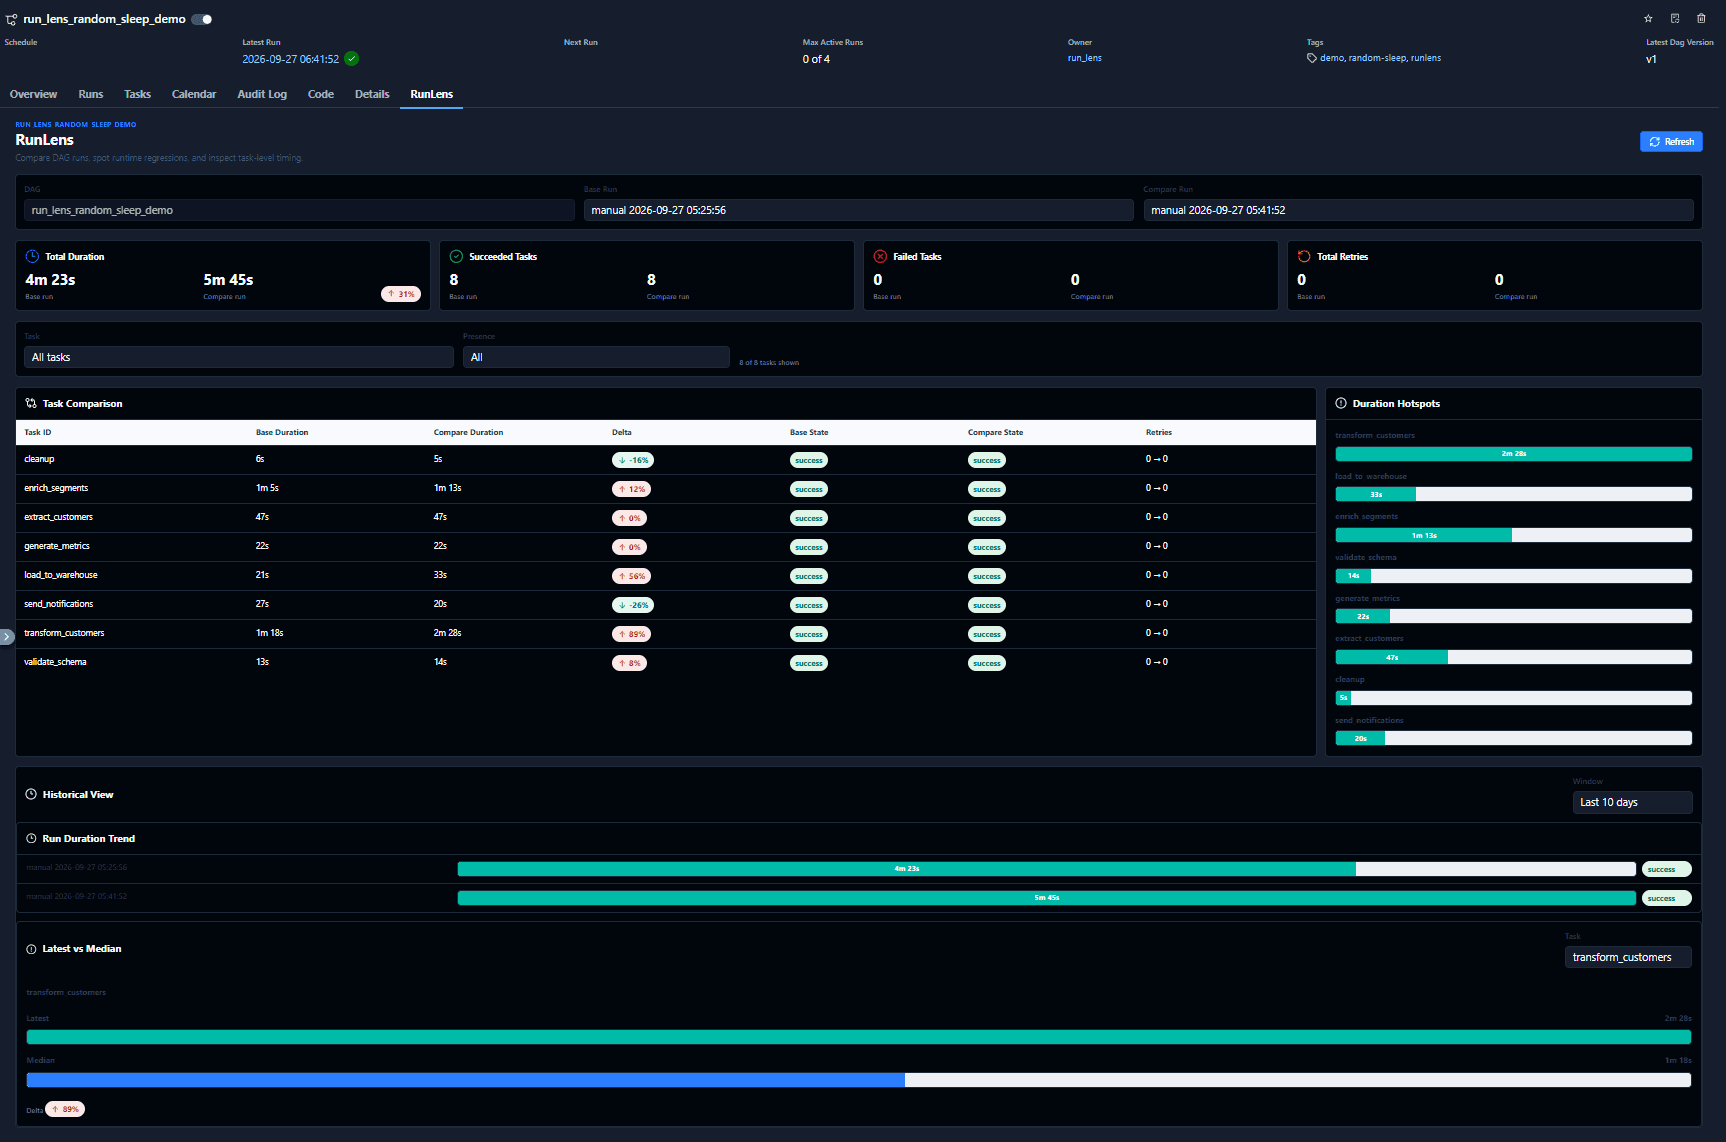The image size is (1726, 1142).
Task: Click the delete DAG trash icon
Action: tap(1701, 19)
